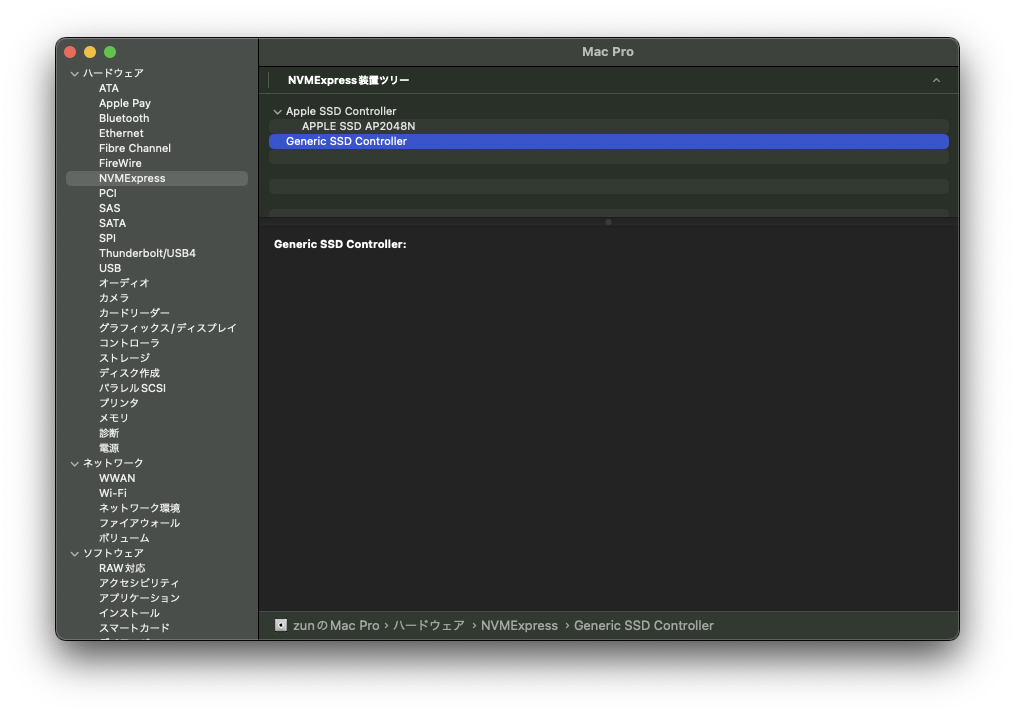Collapse the Apple SSD Controller tree node

(x=278, y=112)
